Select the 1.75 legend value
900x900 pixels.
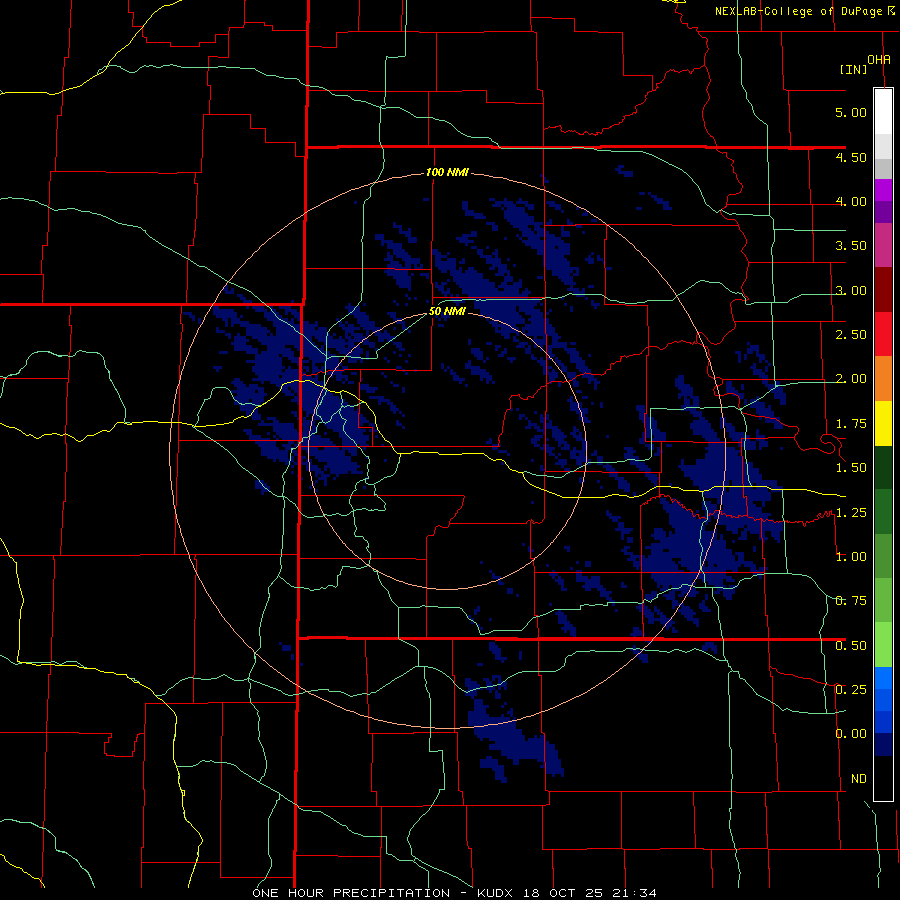[x=851, y=424]
